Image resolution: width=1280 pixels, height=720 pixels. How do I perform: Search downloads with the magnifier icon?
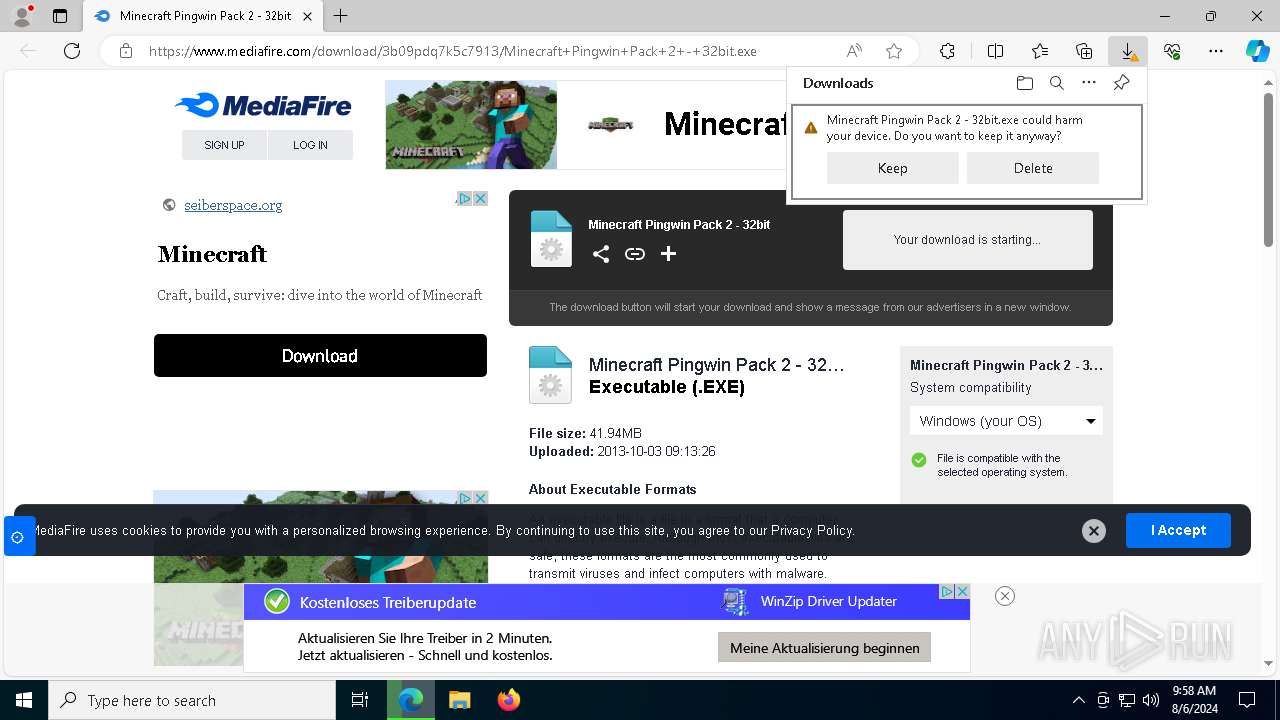(x=1056, y=83)
